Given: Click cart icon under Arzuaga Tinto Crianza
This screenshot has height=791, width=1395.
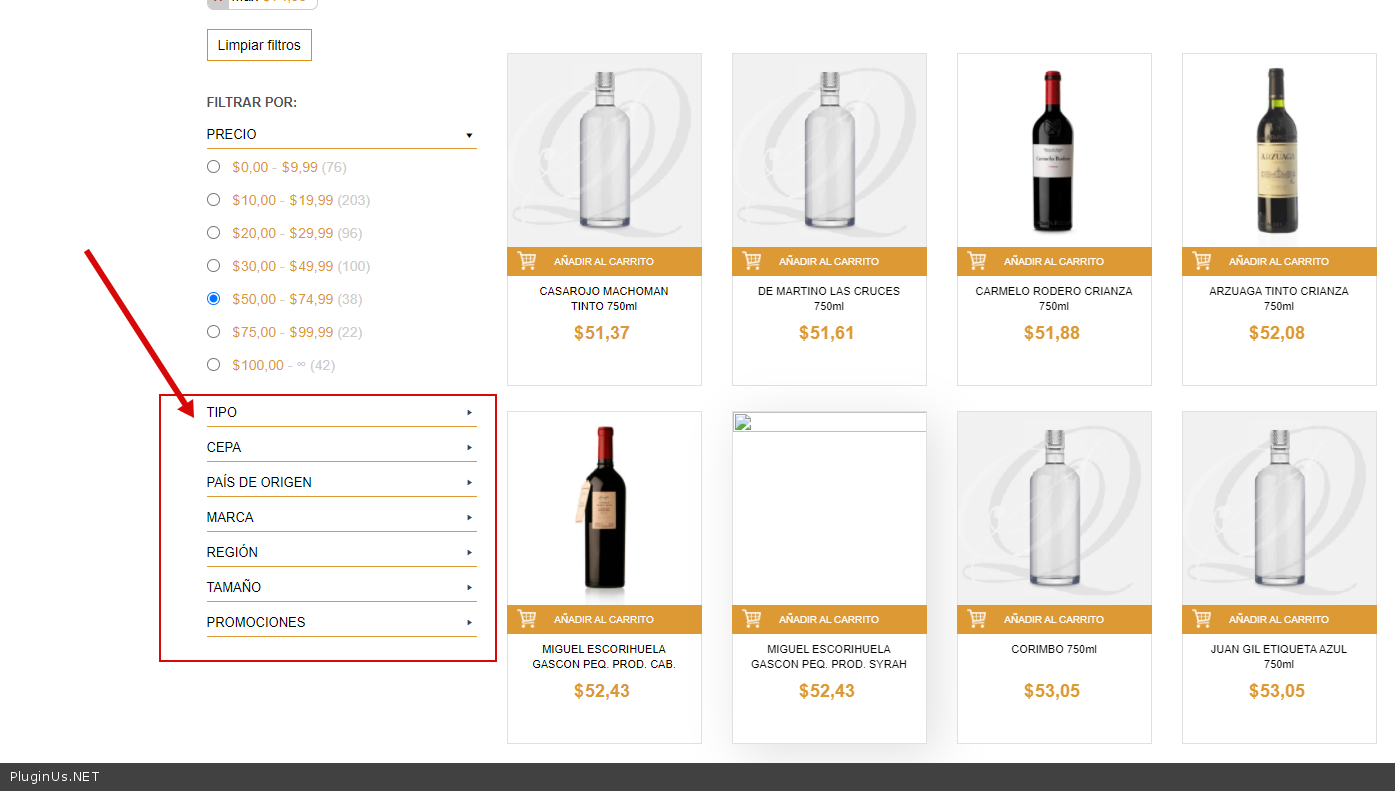Looking at the screenshot, I should pos(1202,261).
